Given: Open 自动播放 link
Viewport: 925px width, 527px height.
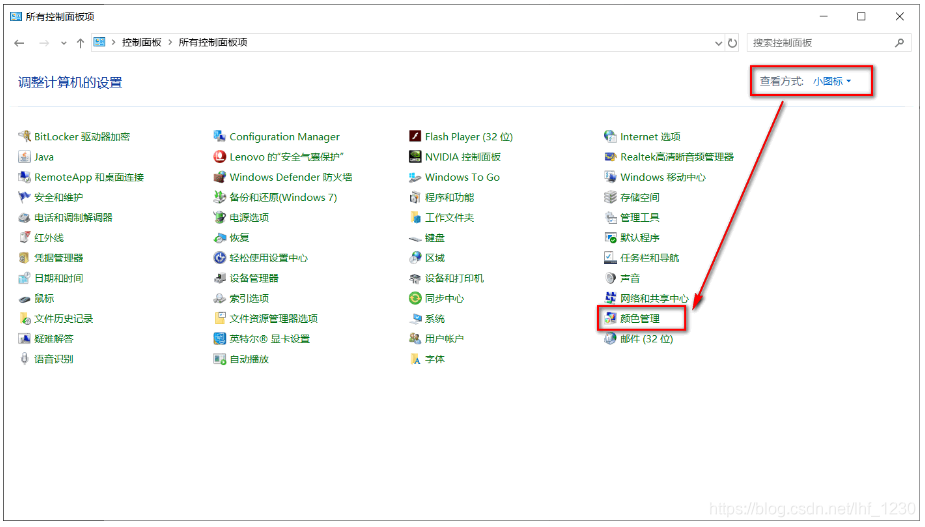Looking at the screenshot, I should (249, 359).
